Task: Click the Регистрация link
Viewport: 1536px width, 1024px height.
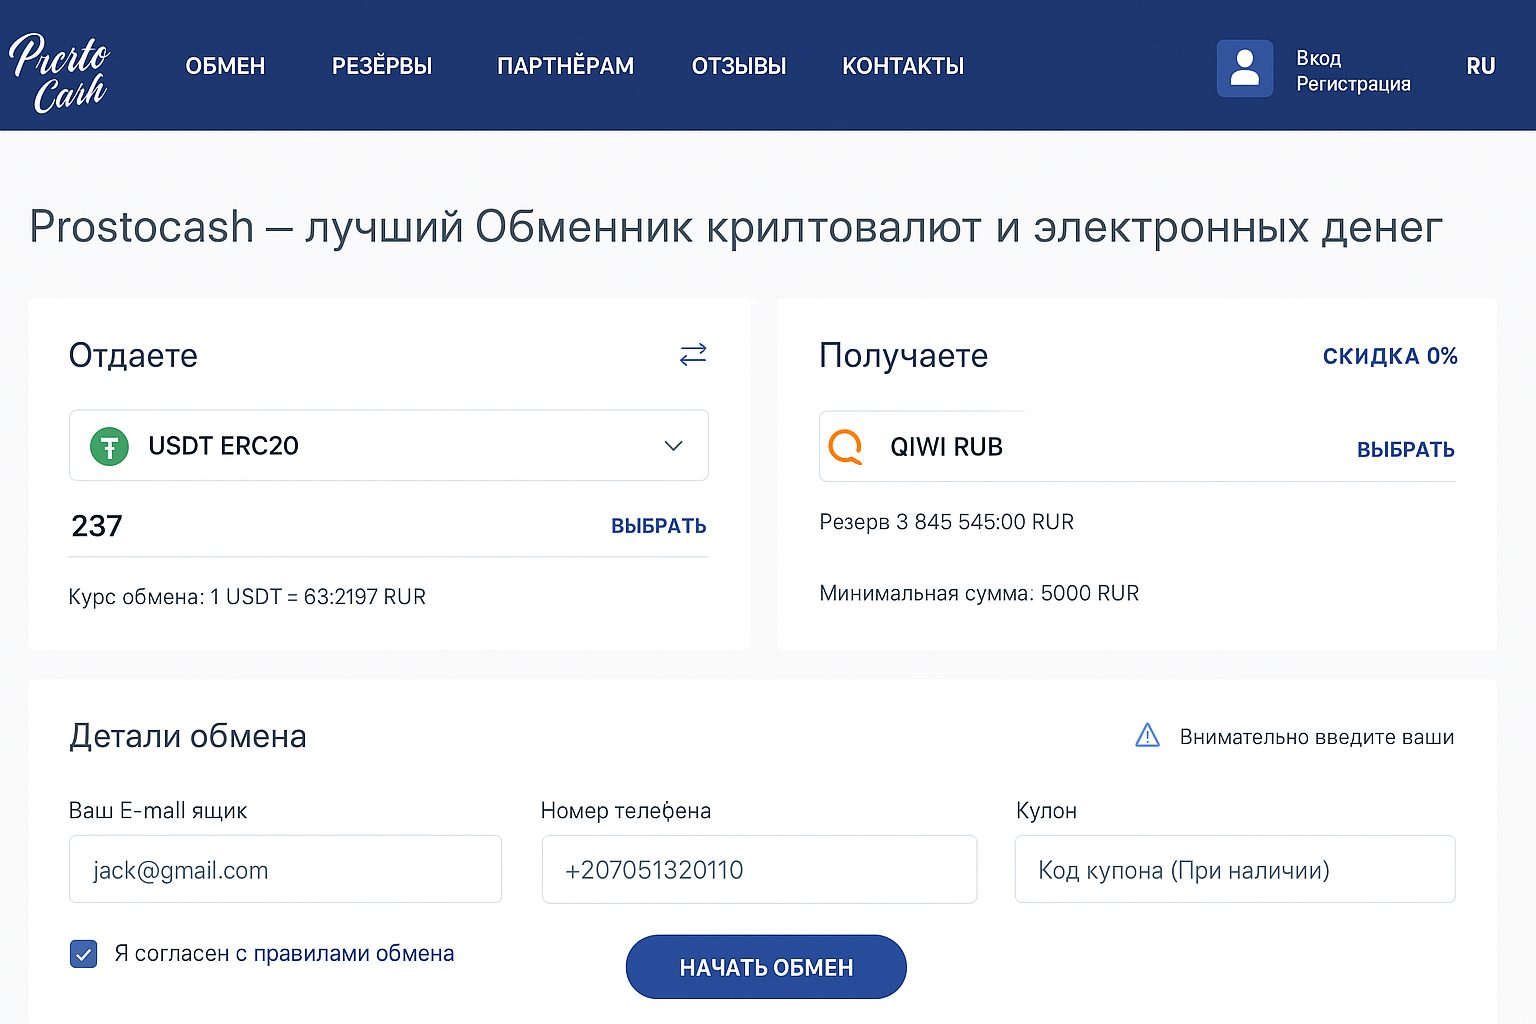Action: (x=1353, y=84)
